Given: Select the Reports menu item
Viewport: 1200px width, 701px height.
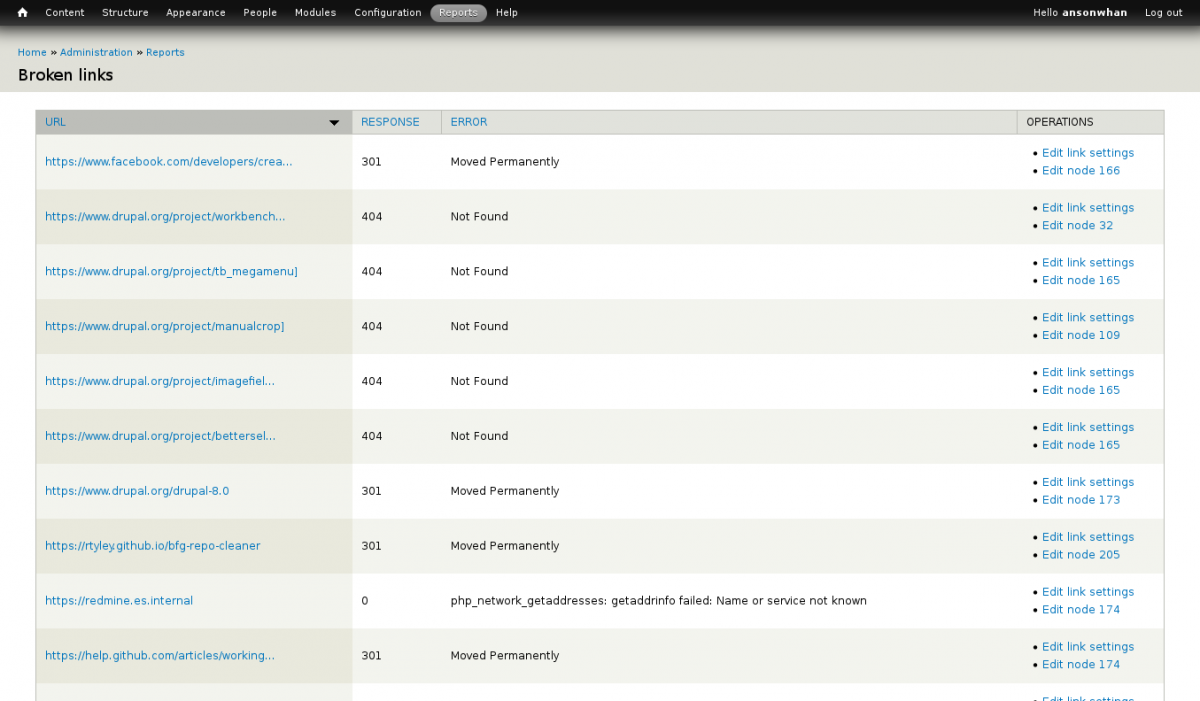Looking at the screenshot, I should [x=458, y=13].
